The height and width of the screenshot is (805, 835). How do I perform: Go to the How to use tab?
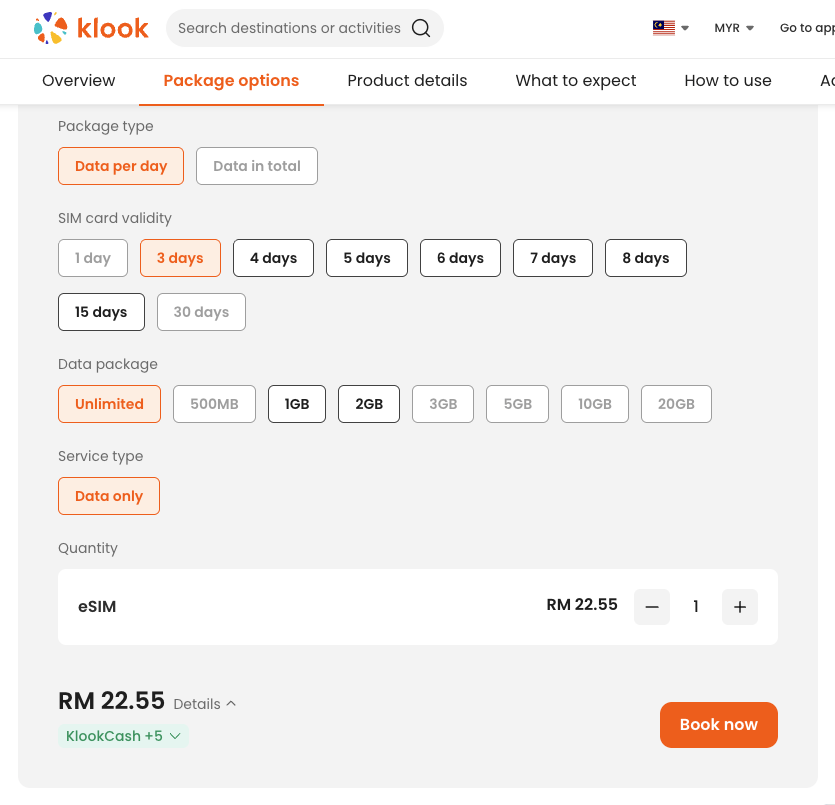point(728,81)
